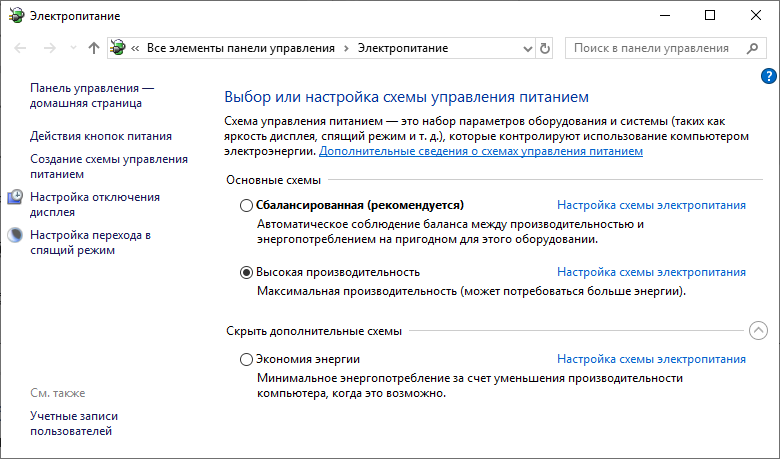Click the Электропитание breadcrumb segment
This screenshot has height=459, width=780.
click(x=403, y=48)
